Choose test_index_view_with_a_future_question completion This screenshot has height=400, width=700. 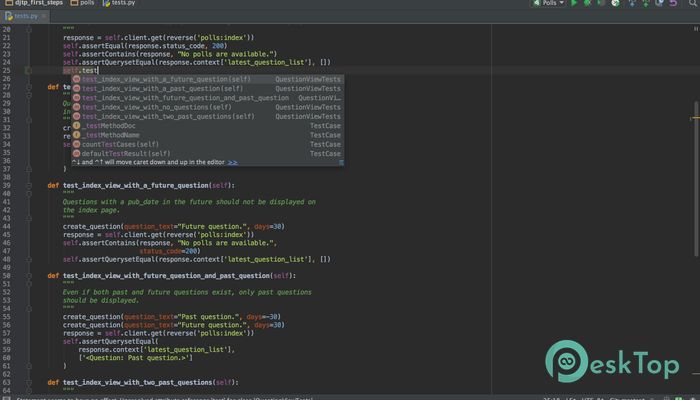point(208,79)
